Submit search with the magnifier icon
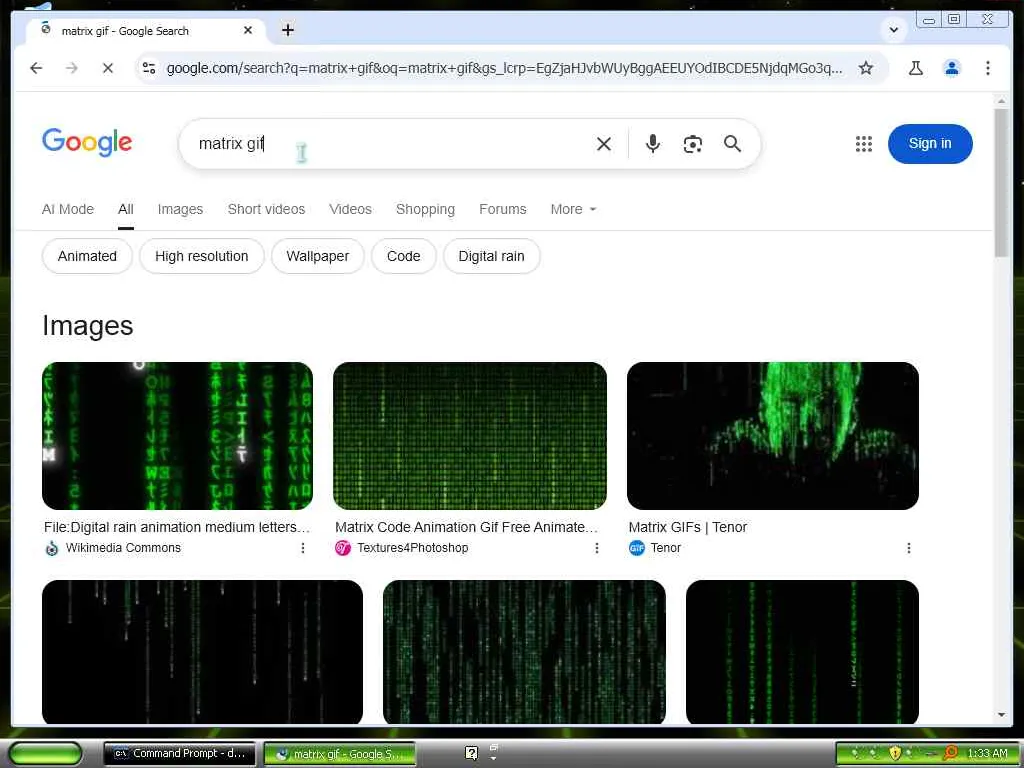This screenshot has height=768, width=1024. (732, 144)
